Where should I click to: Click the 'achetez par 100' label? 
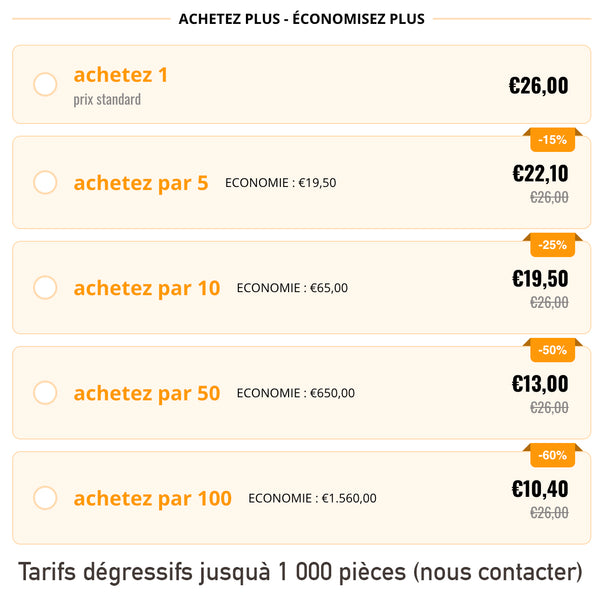coord(152,498)
